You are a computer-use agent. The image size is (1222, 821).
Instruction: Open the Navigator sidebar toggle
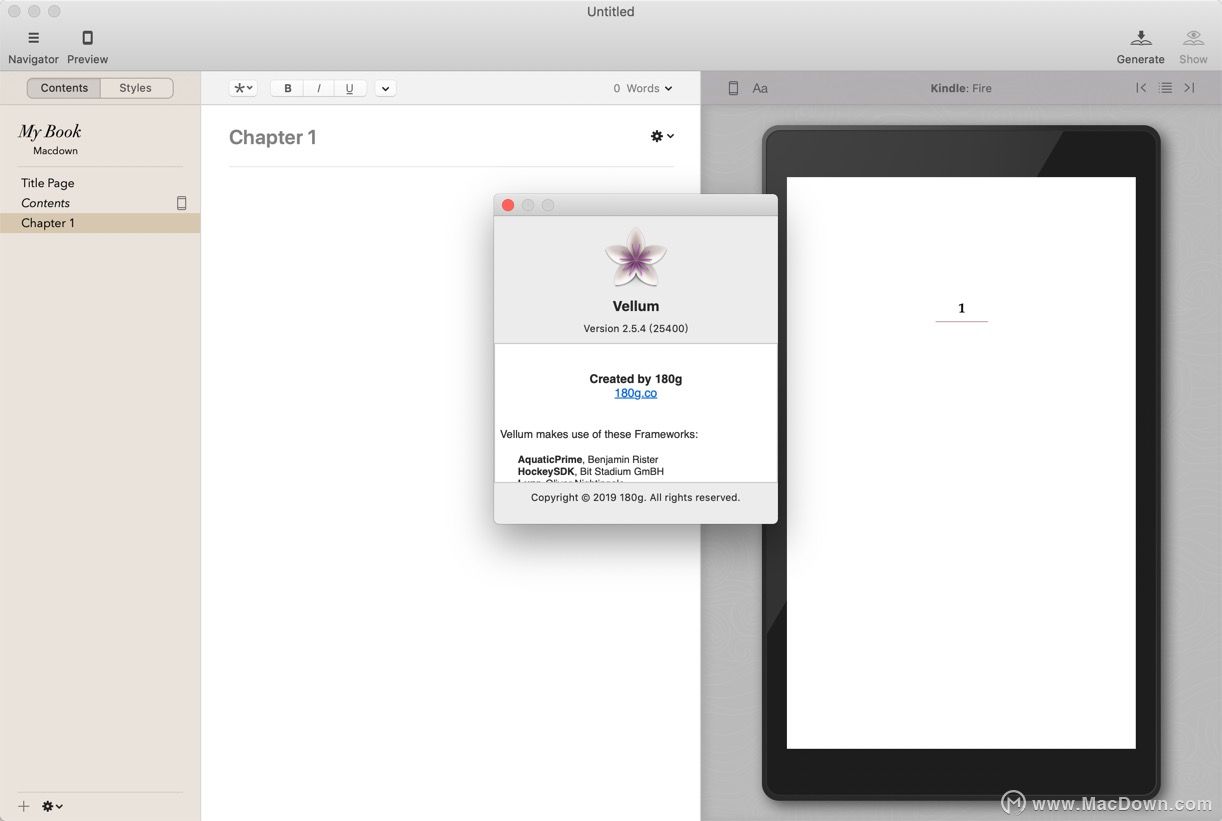coord(33,47)
